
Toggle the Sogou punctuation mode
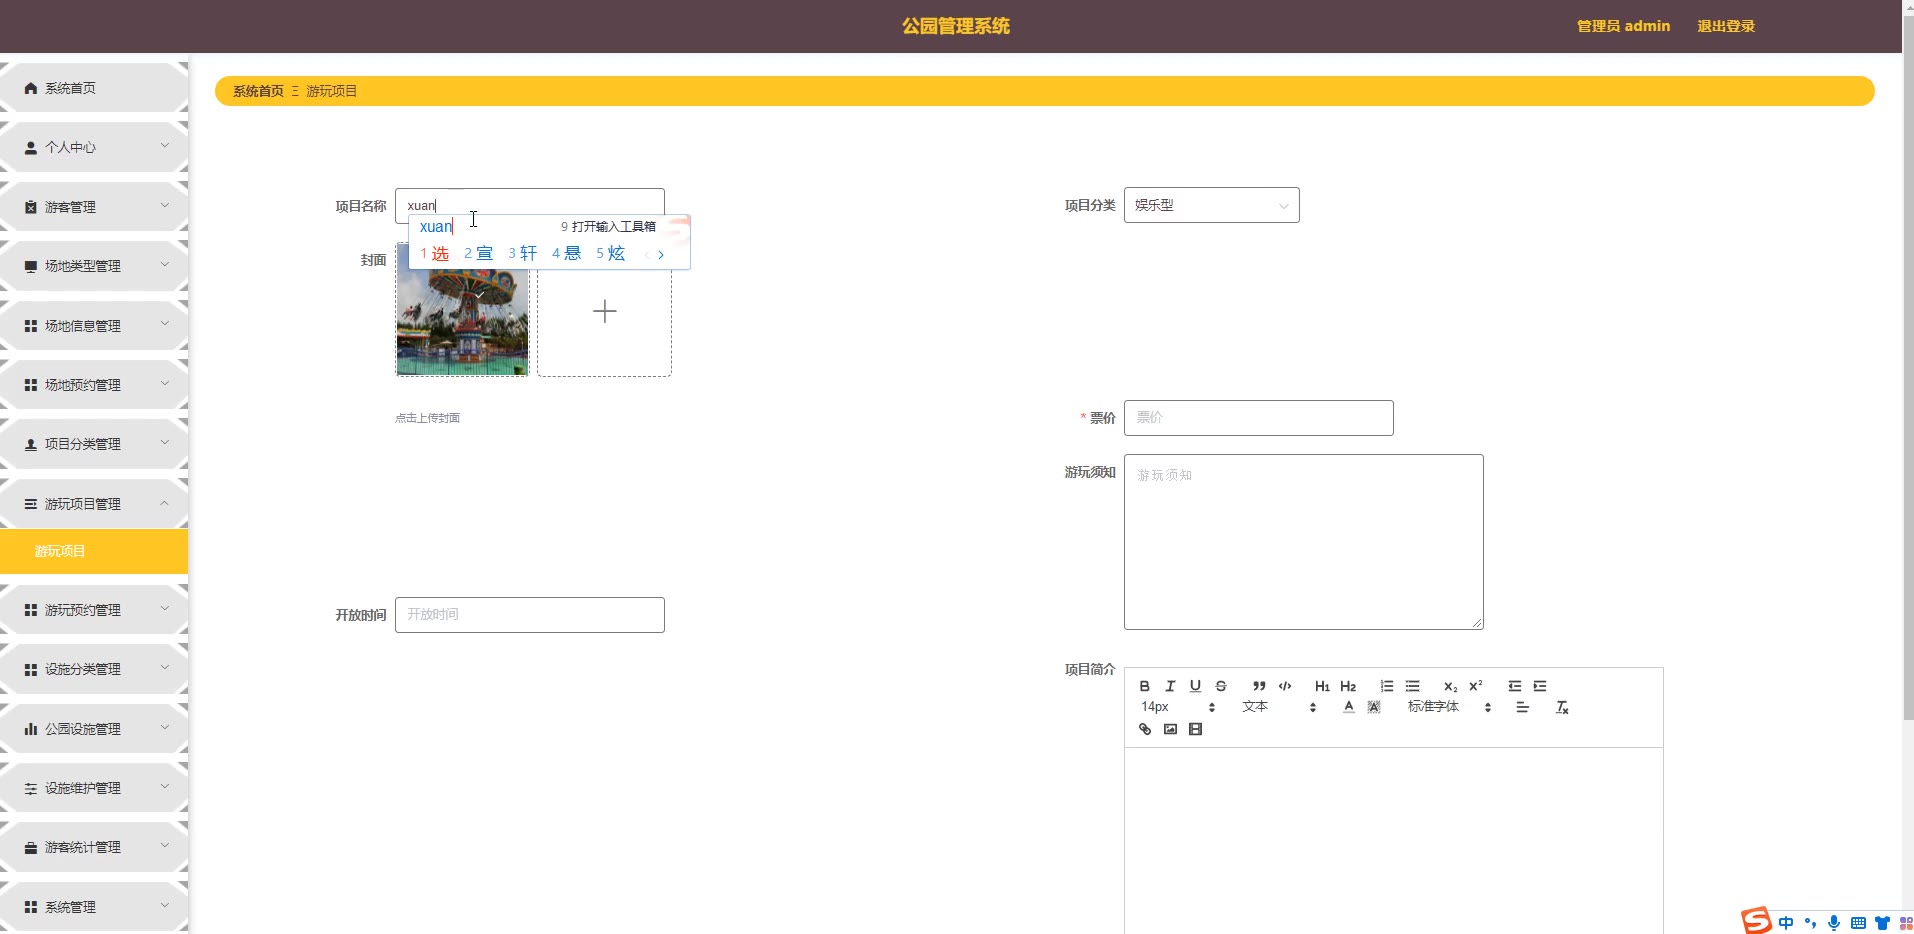[1810, 923]
